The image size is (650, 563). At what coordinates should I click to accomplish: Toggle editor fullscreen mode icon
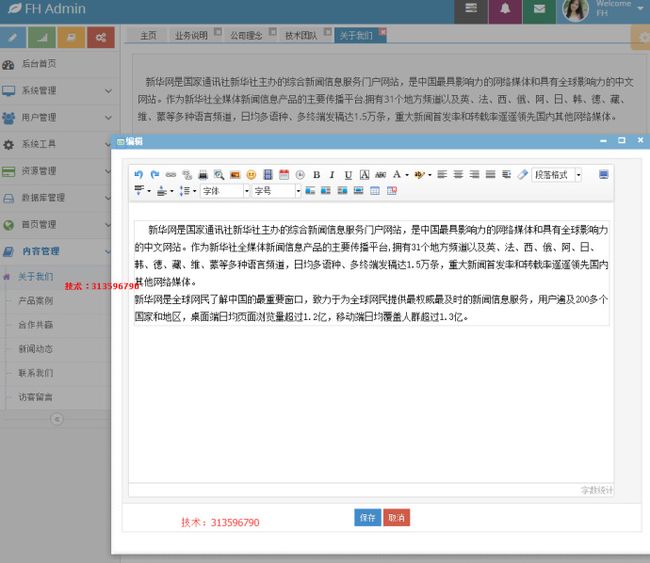[604, 175]
